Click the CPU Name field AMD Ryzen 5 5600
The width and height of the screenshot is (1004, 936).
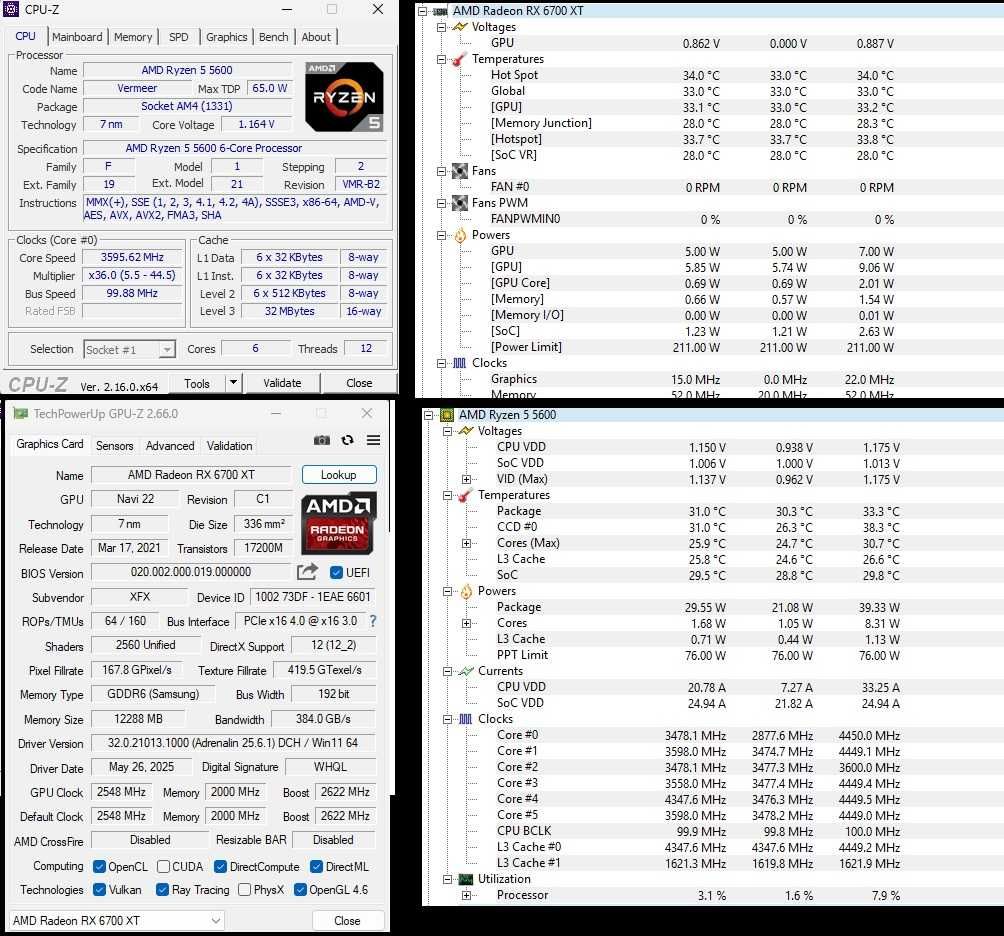click(187, 70)
